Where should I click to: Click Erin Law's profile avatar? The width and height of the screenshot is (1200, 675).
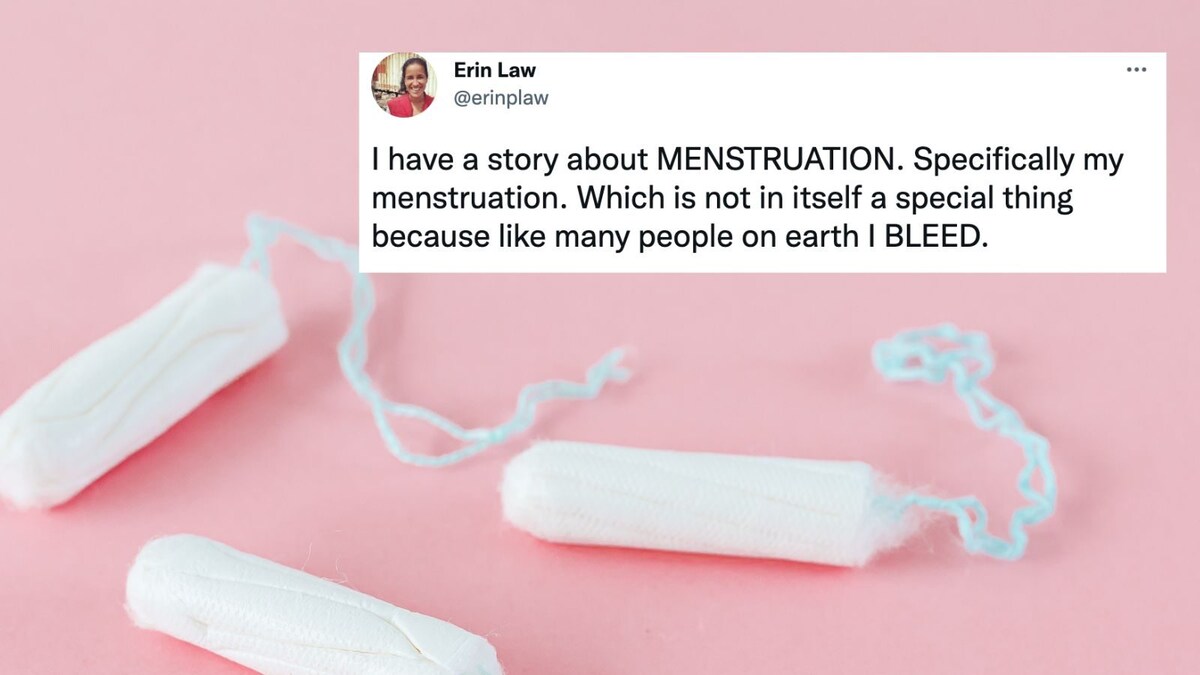pyautogui.click(x=404, y=85)
